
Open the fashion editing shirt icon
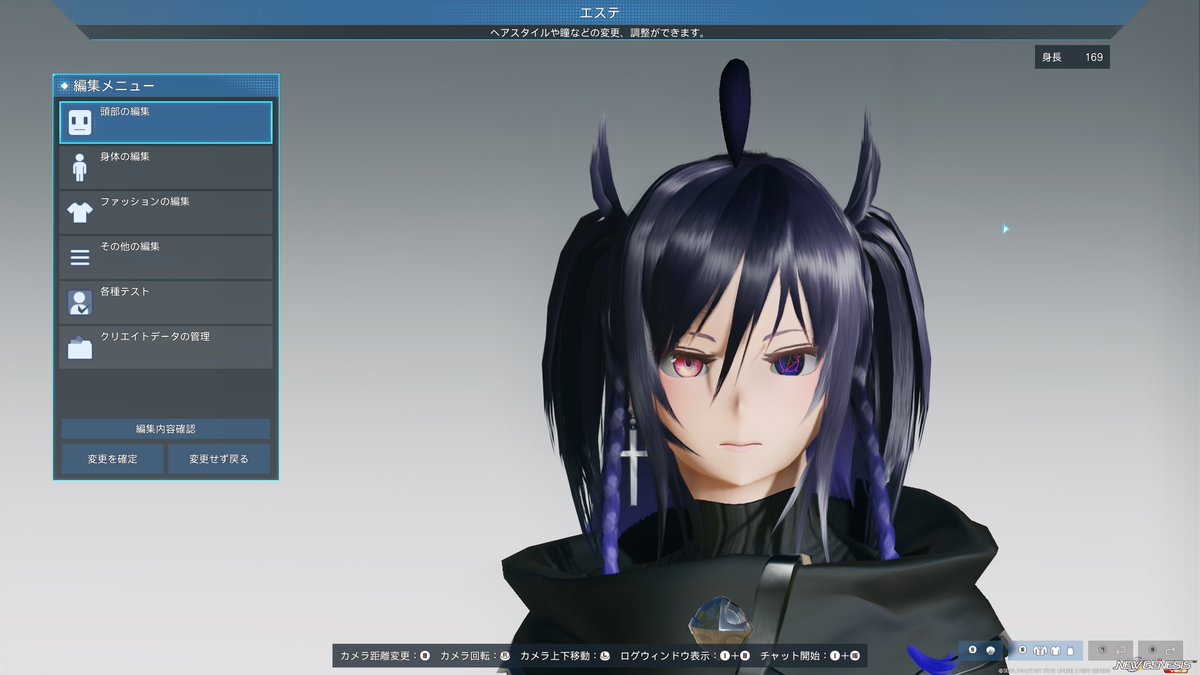[x=80, y=212]
